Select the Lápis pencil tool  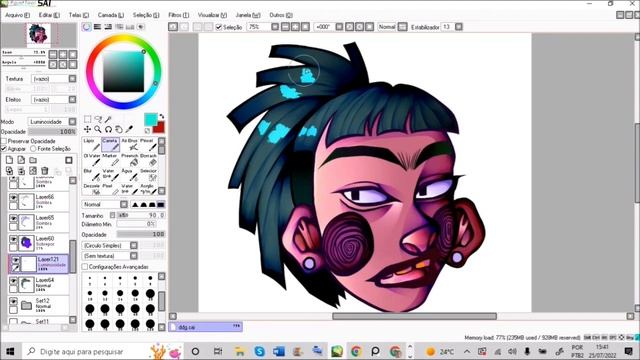coord(91,144)
